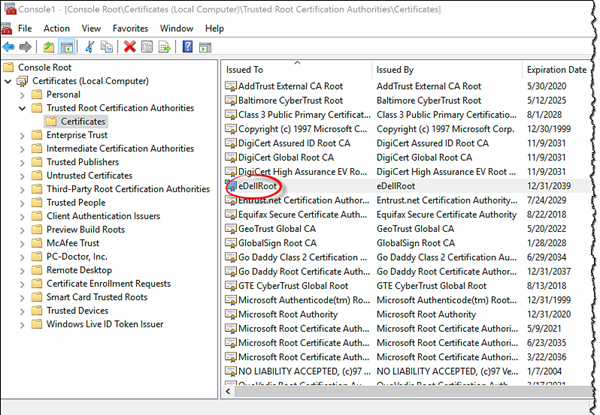Sort by the Issued By column header
This screenshot has height=415, width=600.
click(x=447, y=70)
